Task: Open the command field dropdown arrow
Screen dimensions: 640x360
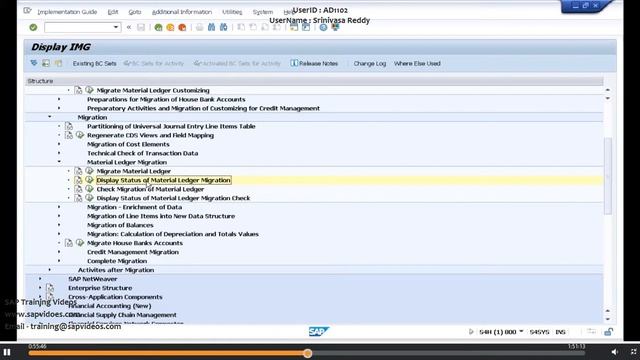Action: coord(116,27)
